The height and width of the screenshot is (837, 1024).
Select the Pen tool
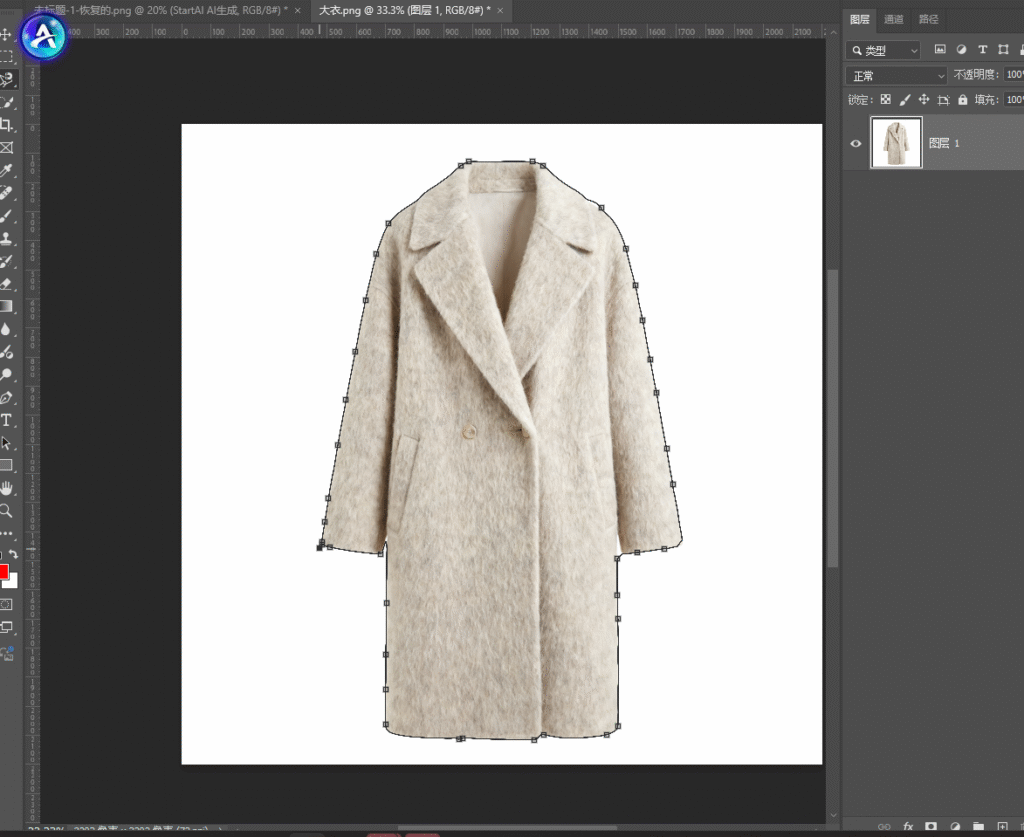[7, 398]
